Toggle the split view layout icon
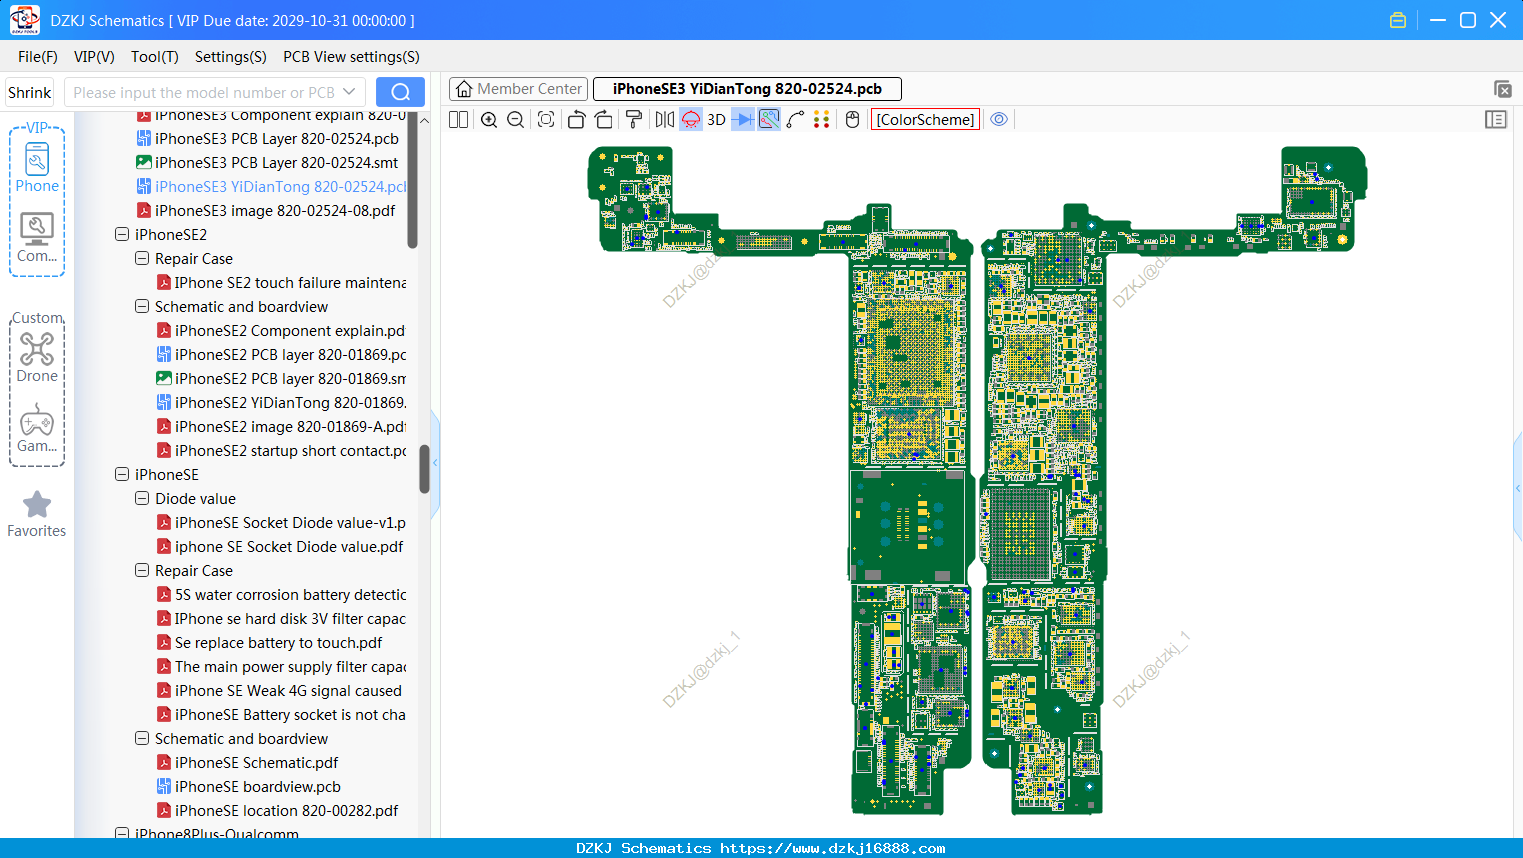The height and width of the screenshot is (858, 1523). (458, 119)
